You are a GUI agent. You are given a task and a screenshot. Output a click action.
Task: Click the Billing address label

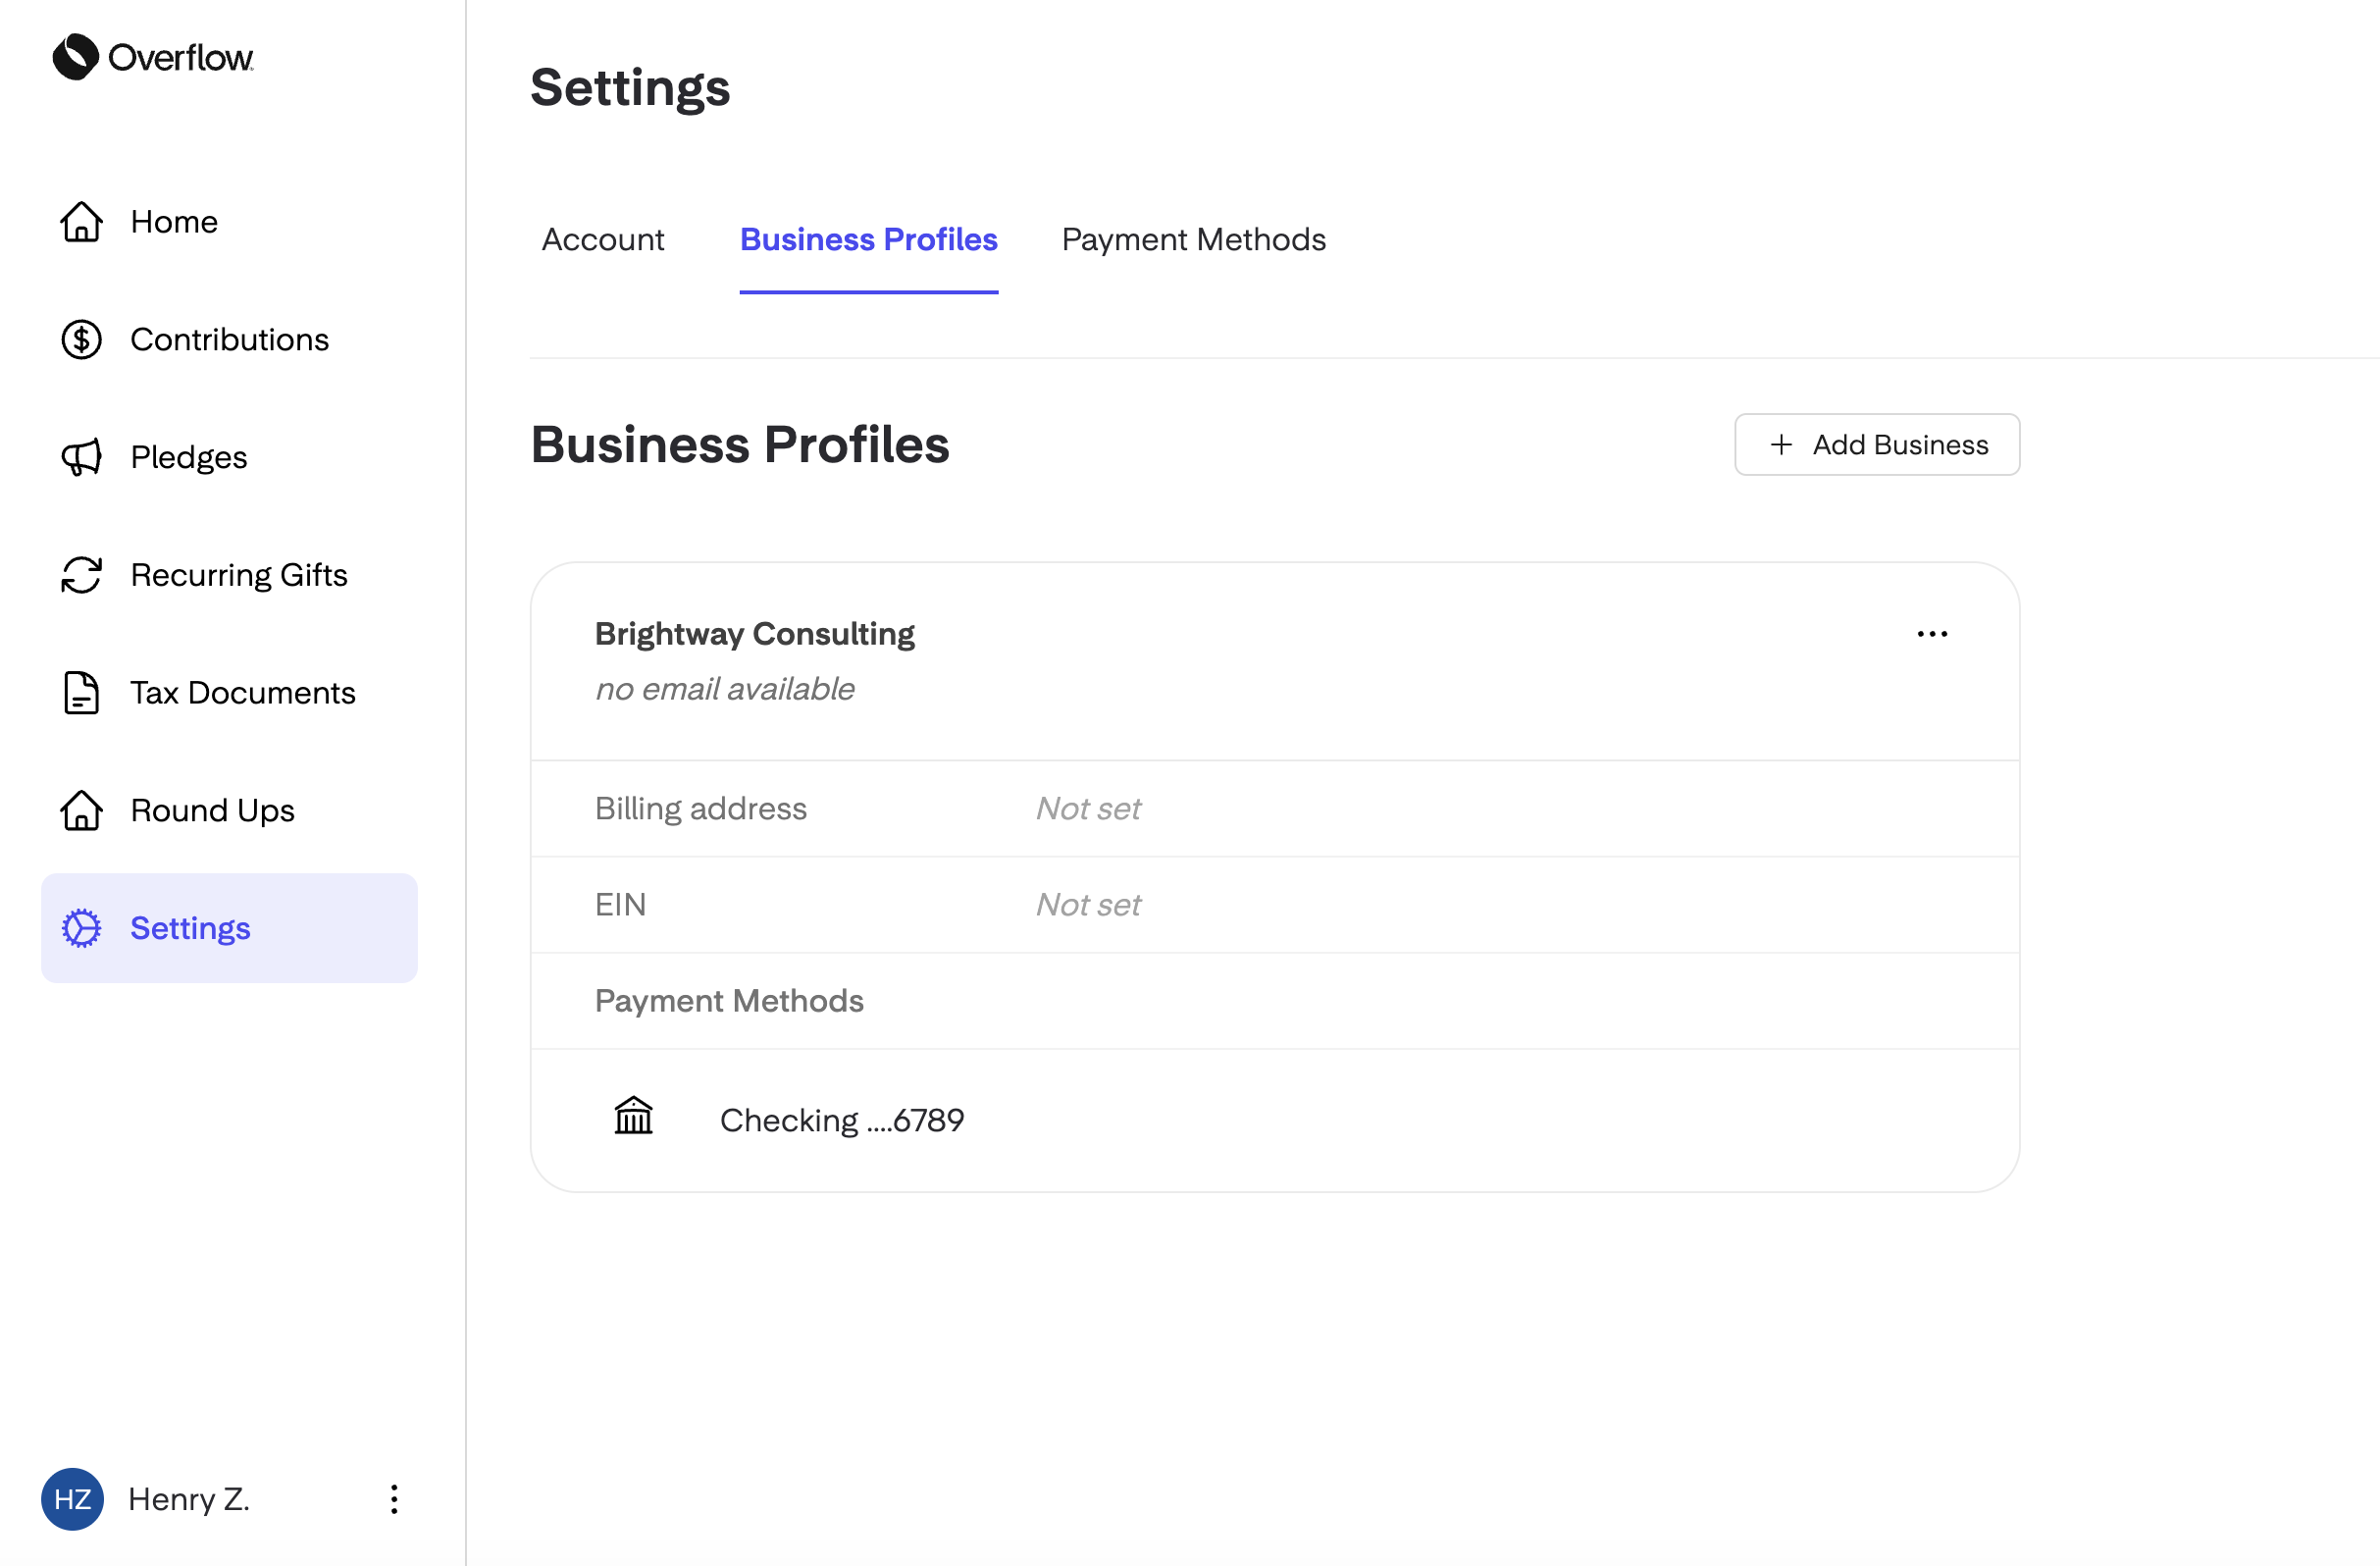[x=701, y=809]
